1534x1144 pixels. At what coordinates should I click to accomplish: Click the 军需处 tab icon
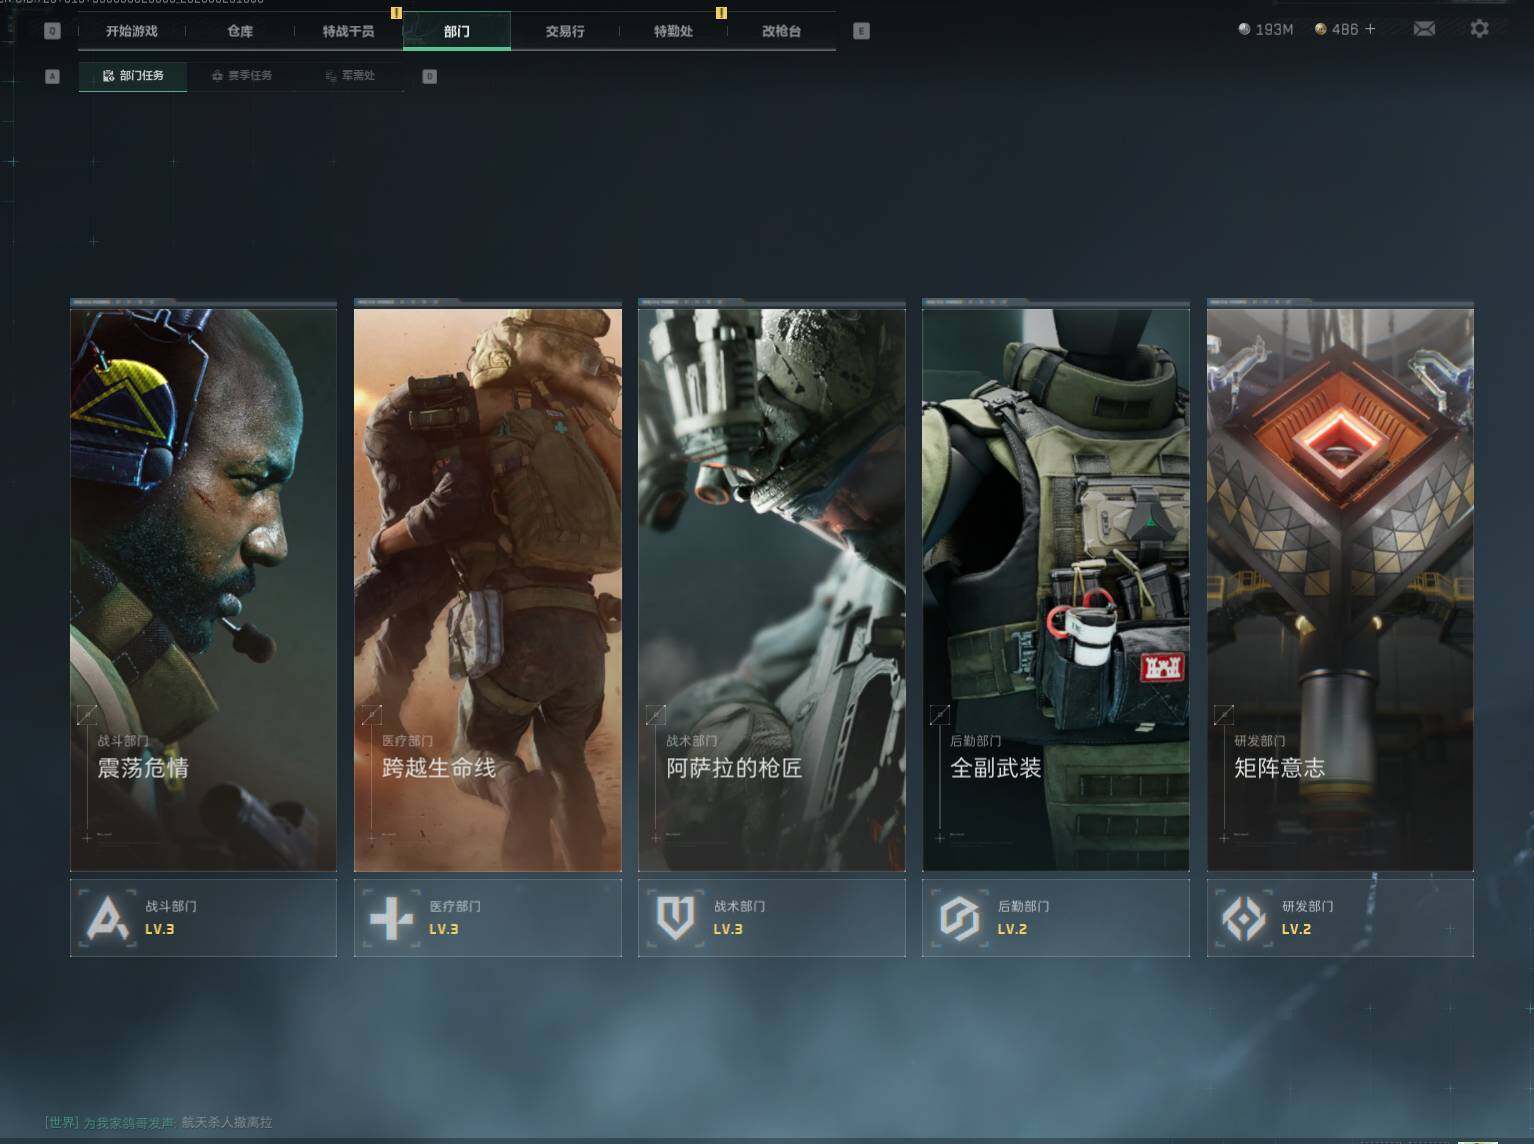point(331,76)
